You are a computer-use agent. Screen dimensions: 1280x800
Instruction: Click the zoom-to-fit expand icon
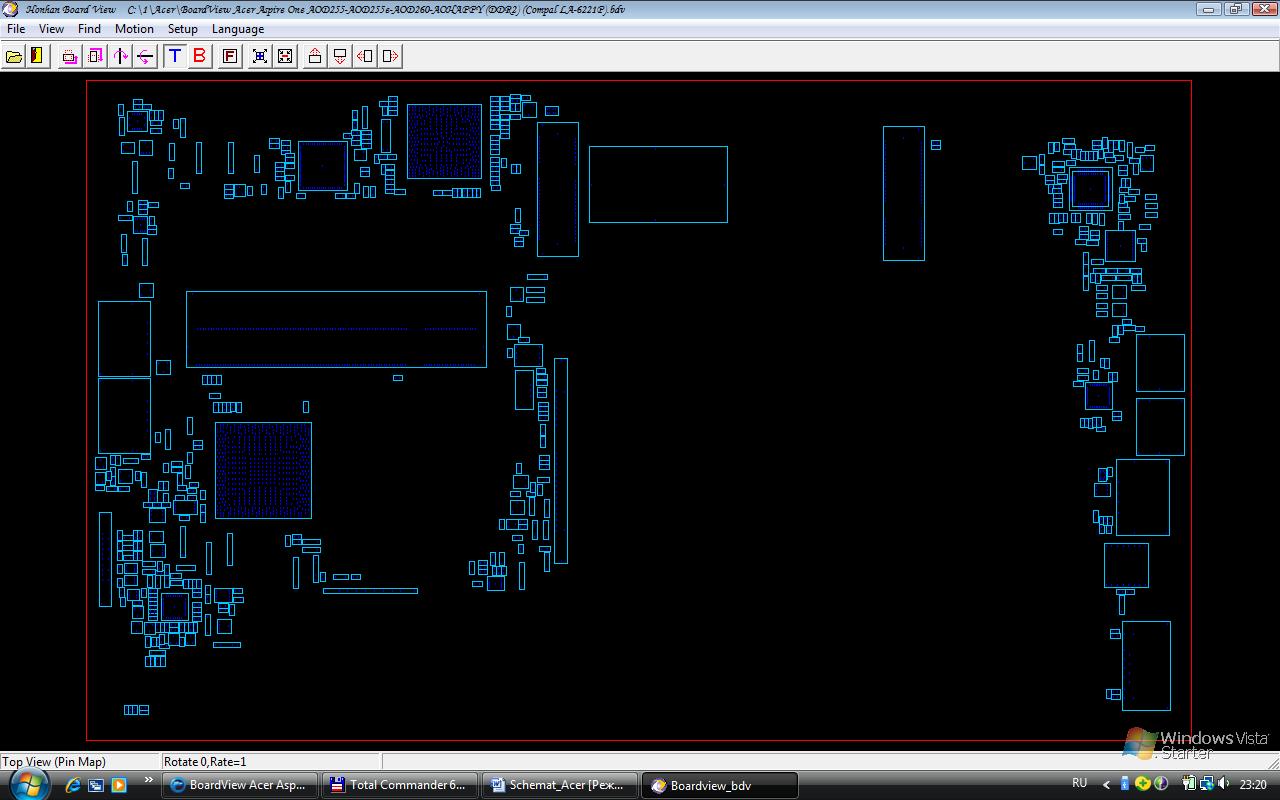(x=260, y=56)
